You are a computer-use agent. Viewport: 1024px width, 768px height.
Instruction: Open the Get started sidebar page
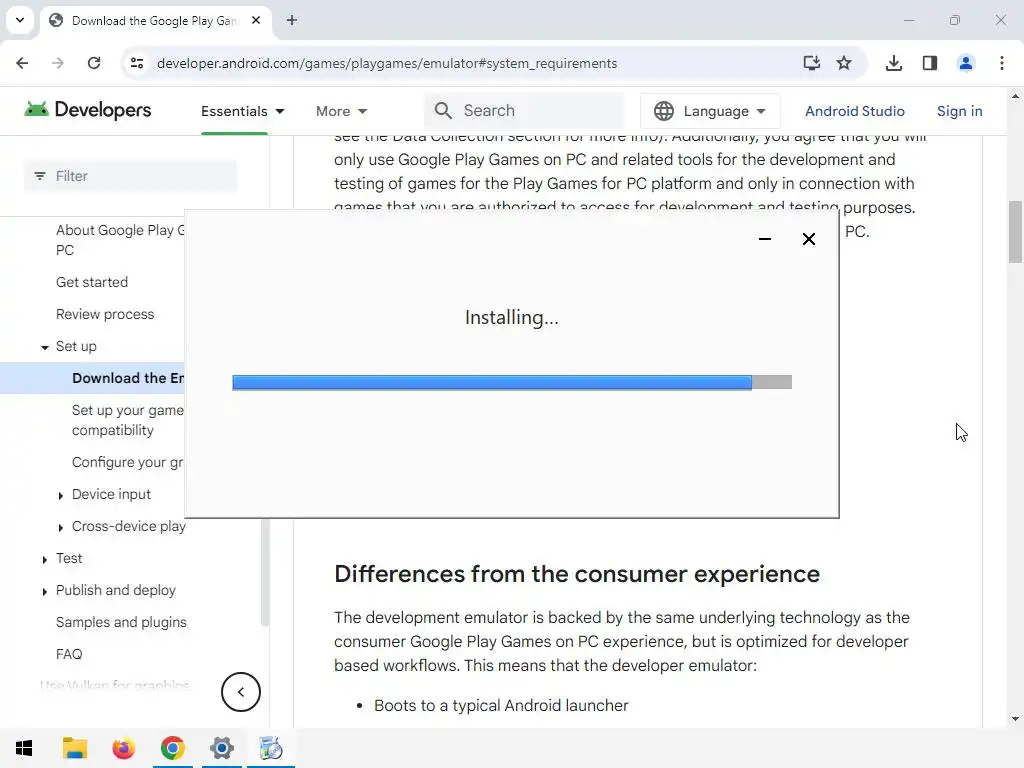click(x=92, y=282)
